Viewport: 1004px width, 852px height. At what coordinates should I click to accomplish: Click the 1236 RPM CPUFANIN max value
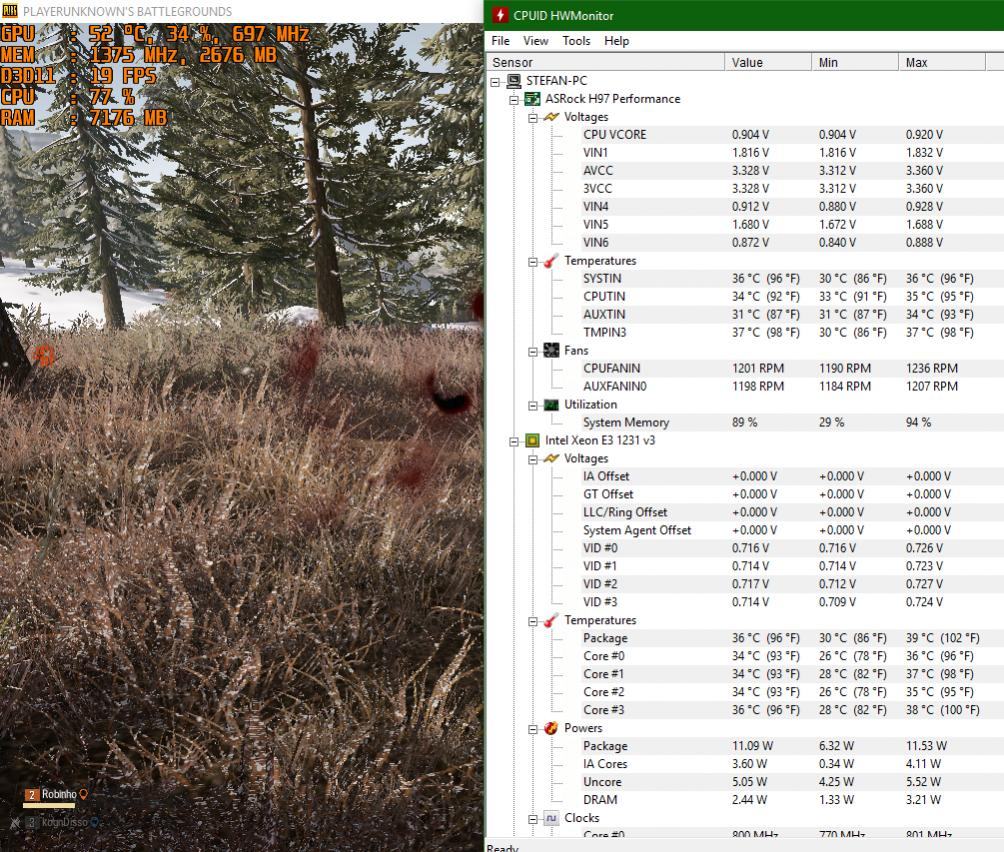pyautogui.click(x=932, y=368)
